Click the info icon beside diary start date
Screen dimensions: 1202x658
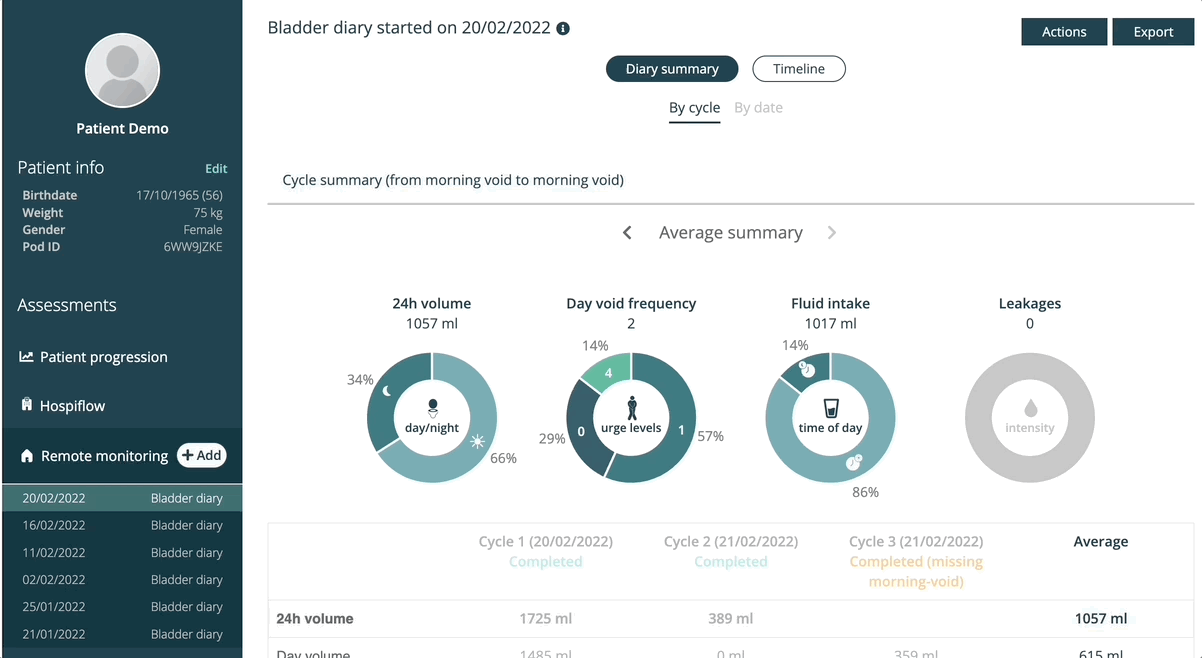(563, 29)
